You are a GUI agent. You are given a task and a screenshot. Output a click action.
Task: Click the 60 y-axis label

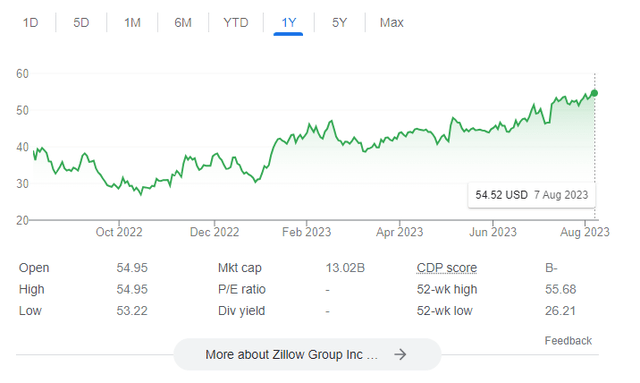22,73
